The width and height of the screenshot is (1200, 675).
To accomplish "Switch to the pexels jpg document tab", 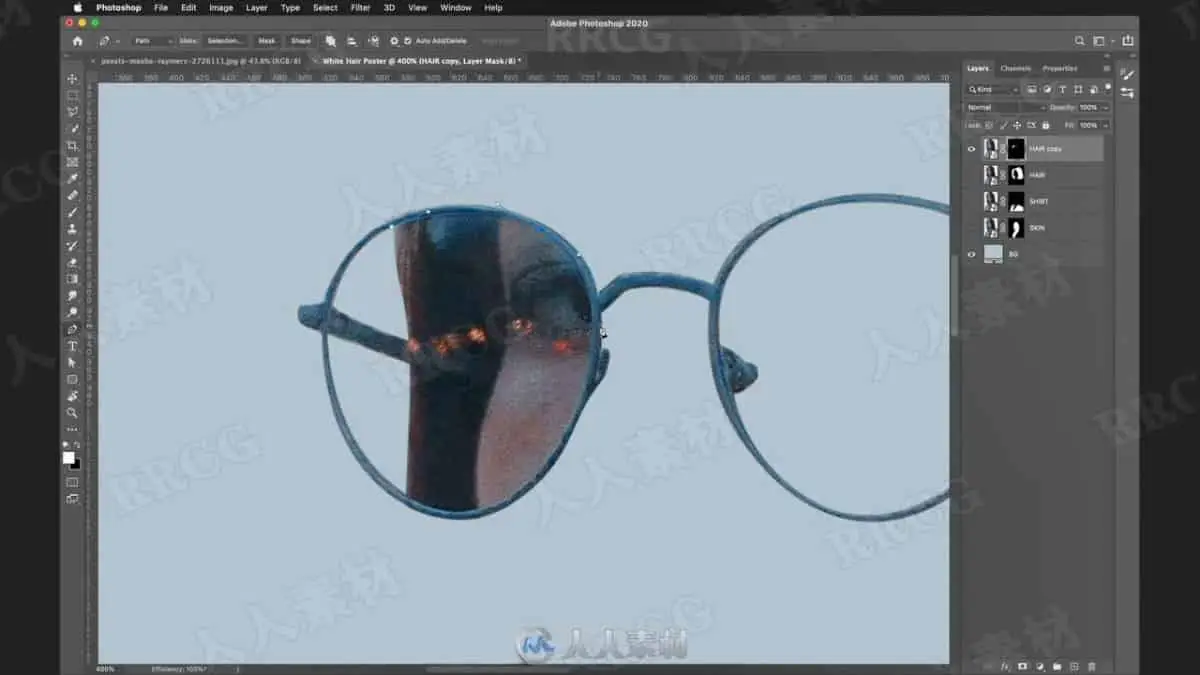I will point(200,61).
